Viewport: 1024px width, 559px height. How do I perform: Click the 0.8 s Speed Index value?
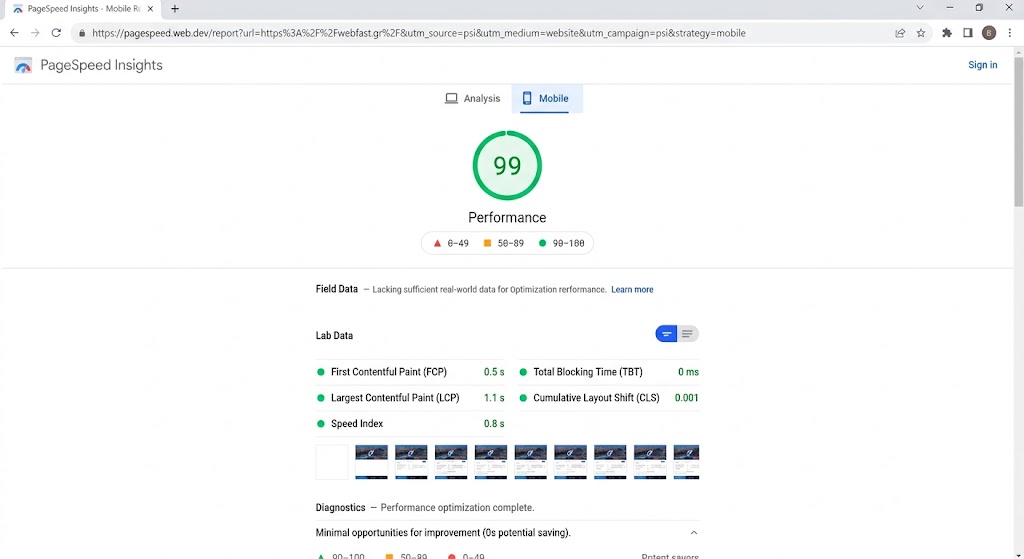coord(494,424)
